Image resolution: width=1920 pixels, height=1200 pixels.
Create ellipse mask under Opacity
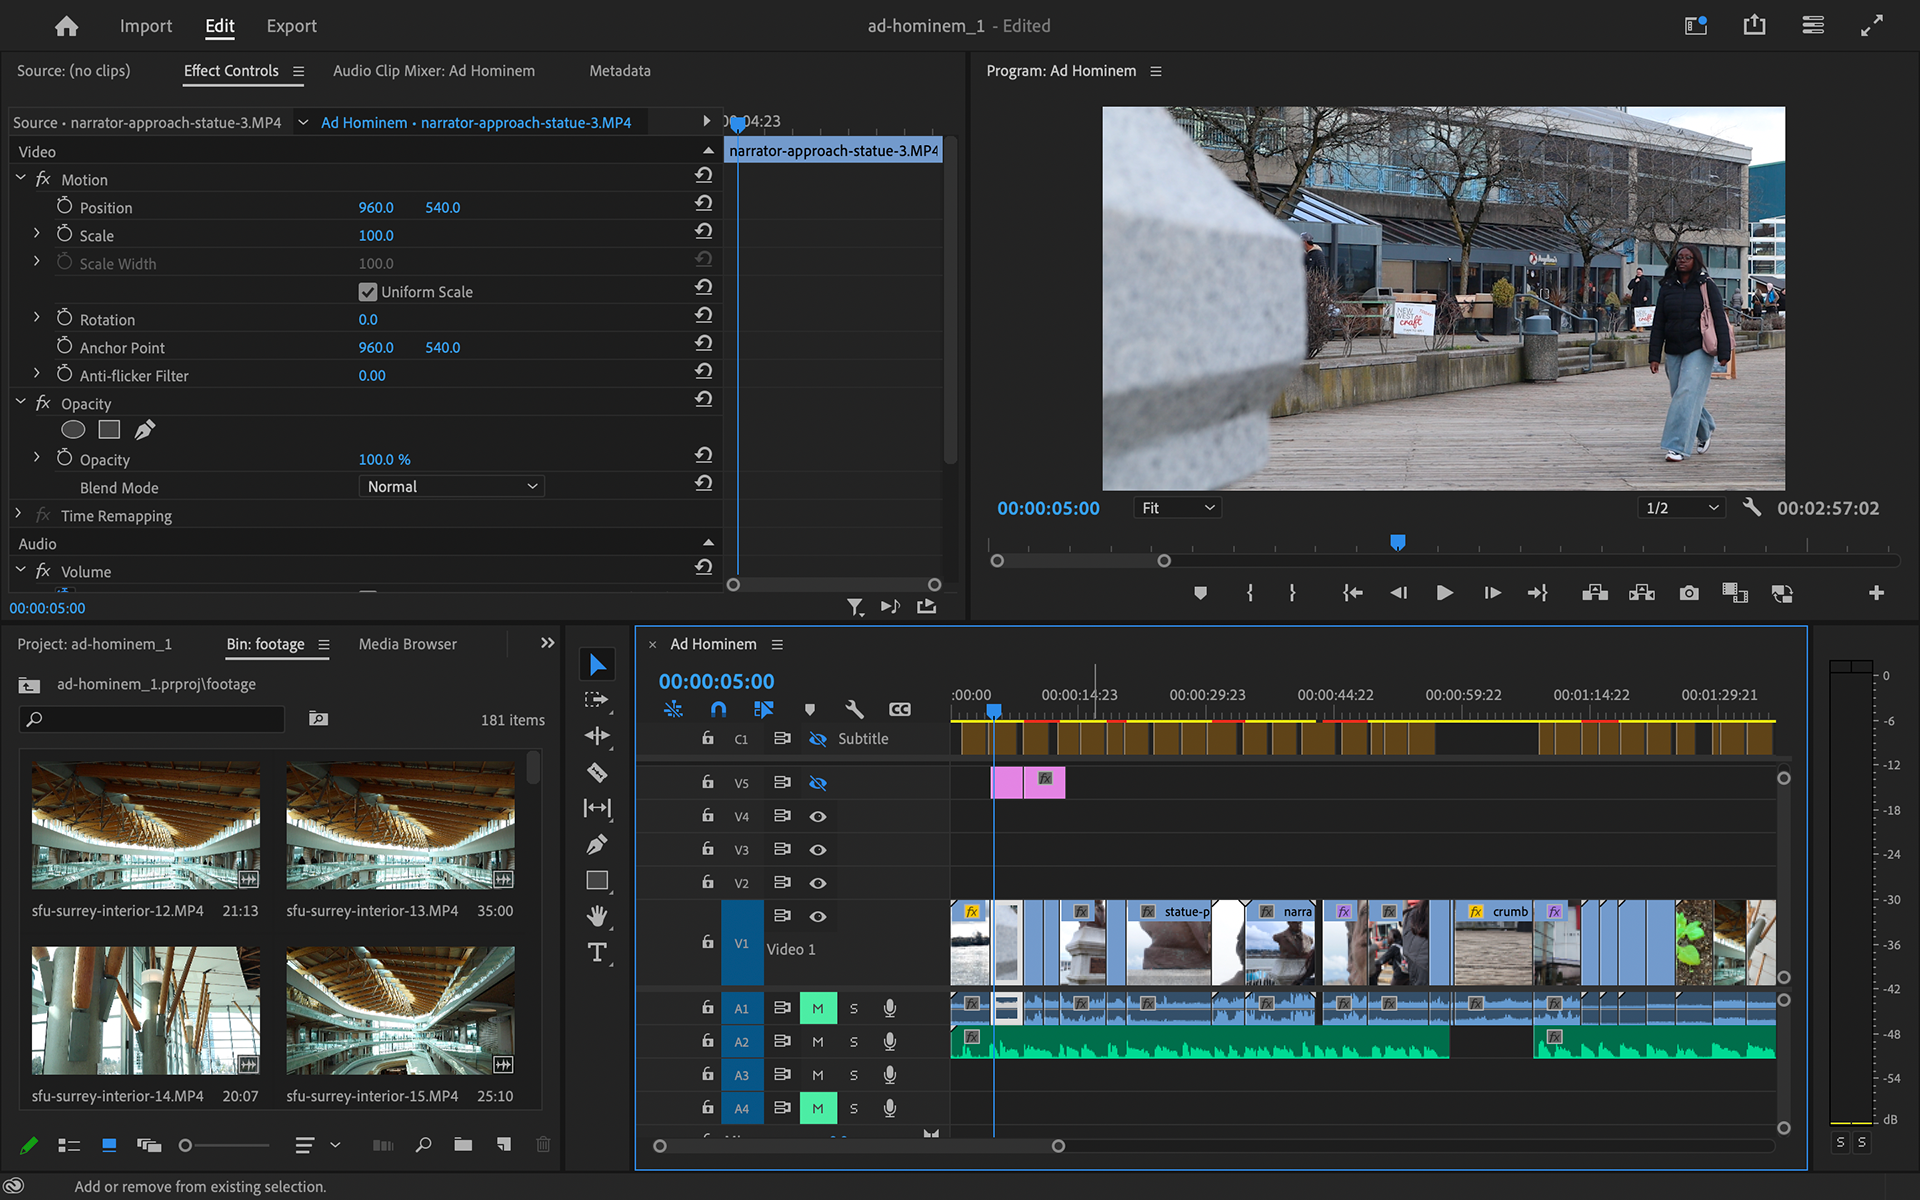coord(73,430)
